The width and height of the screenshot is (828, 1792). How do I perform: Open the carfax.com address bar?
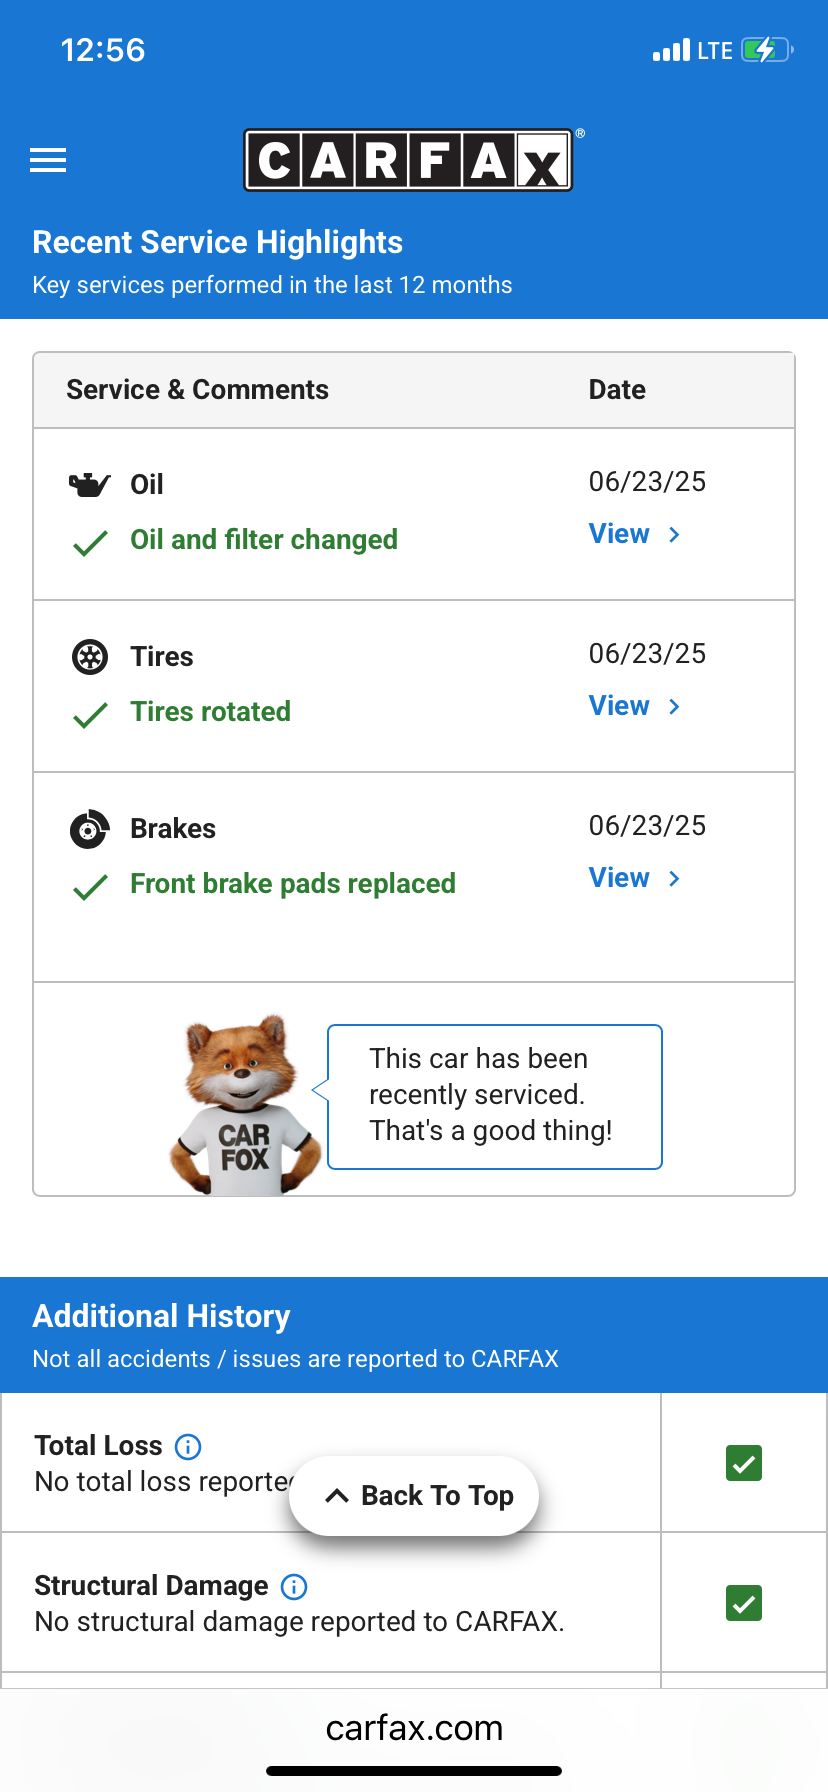[414, 1728]
